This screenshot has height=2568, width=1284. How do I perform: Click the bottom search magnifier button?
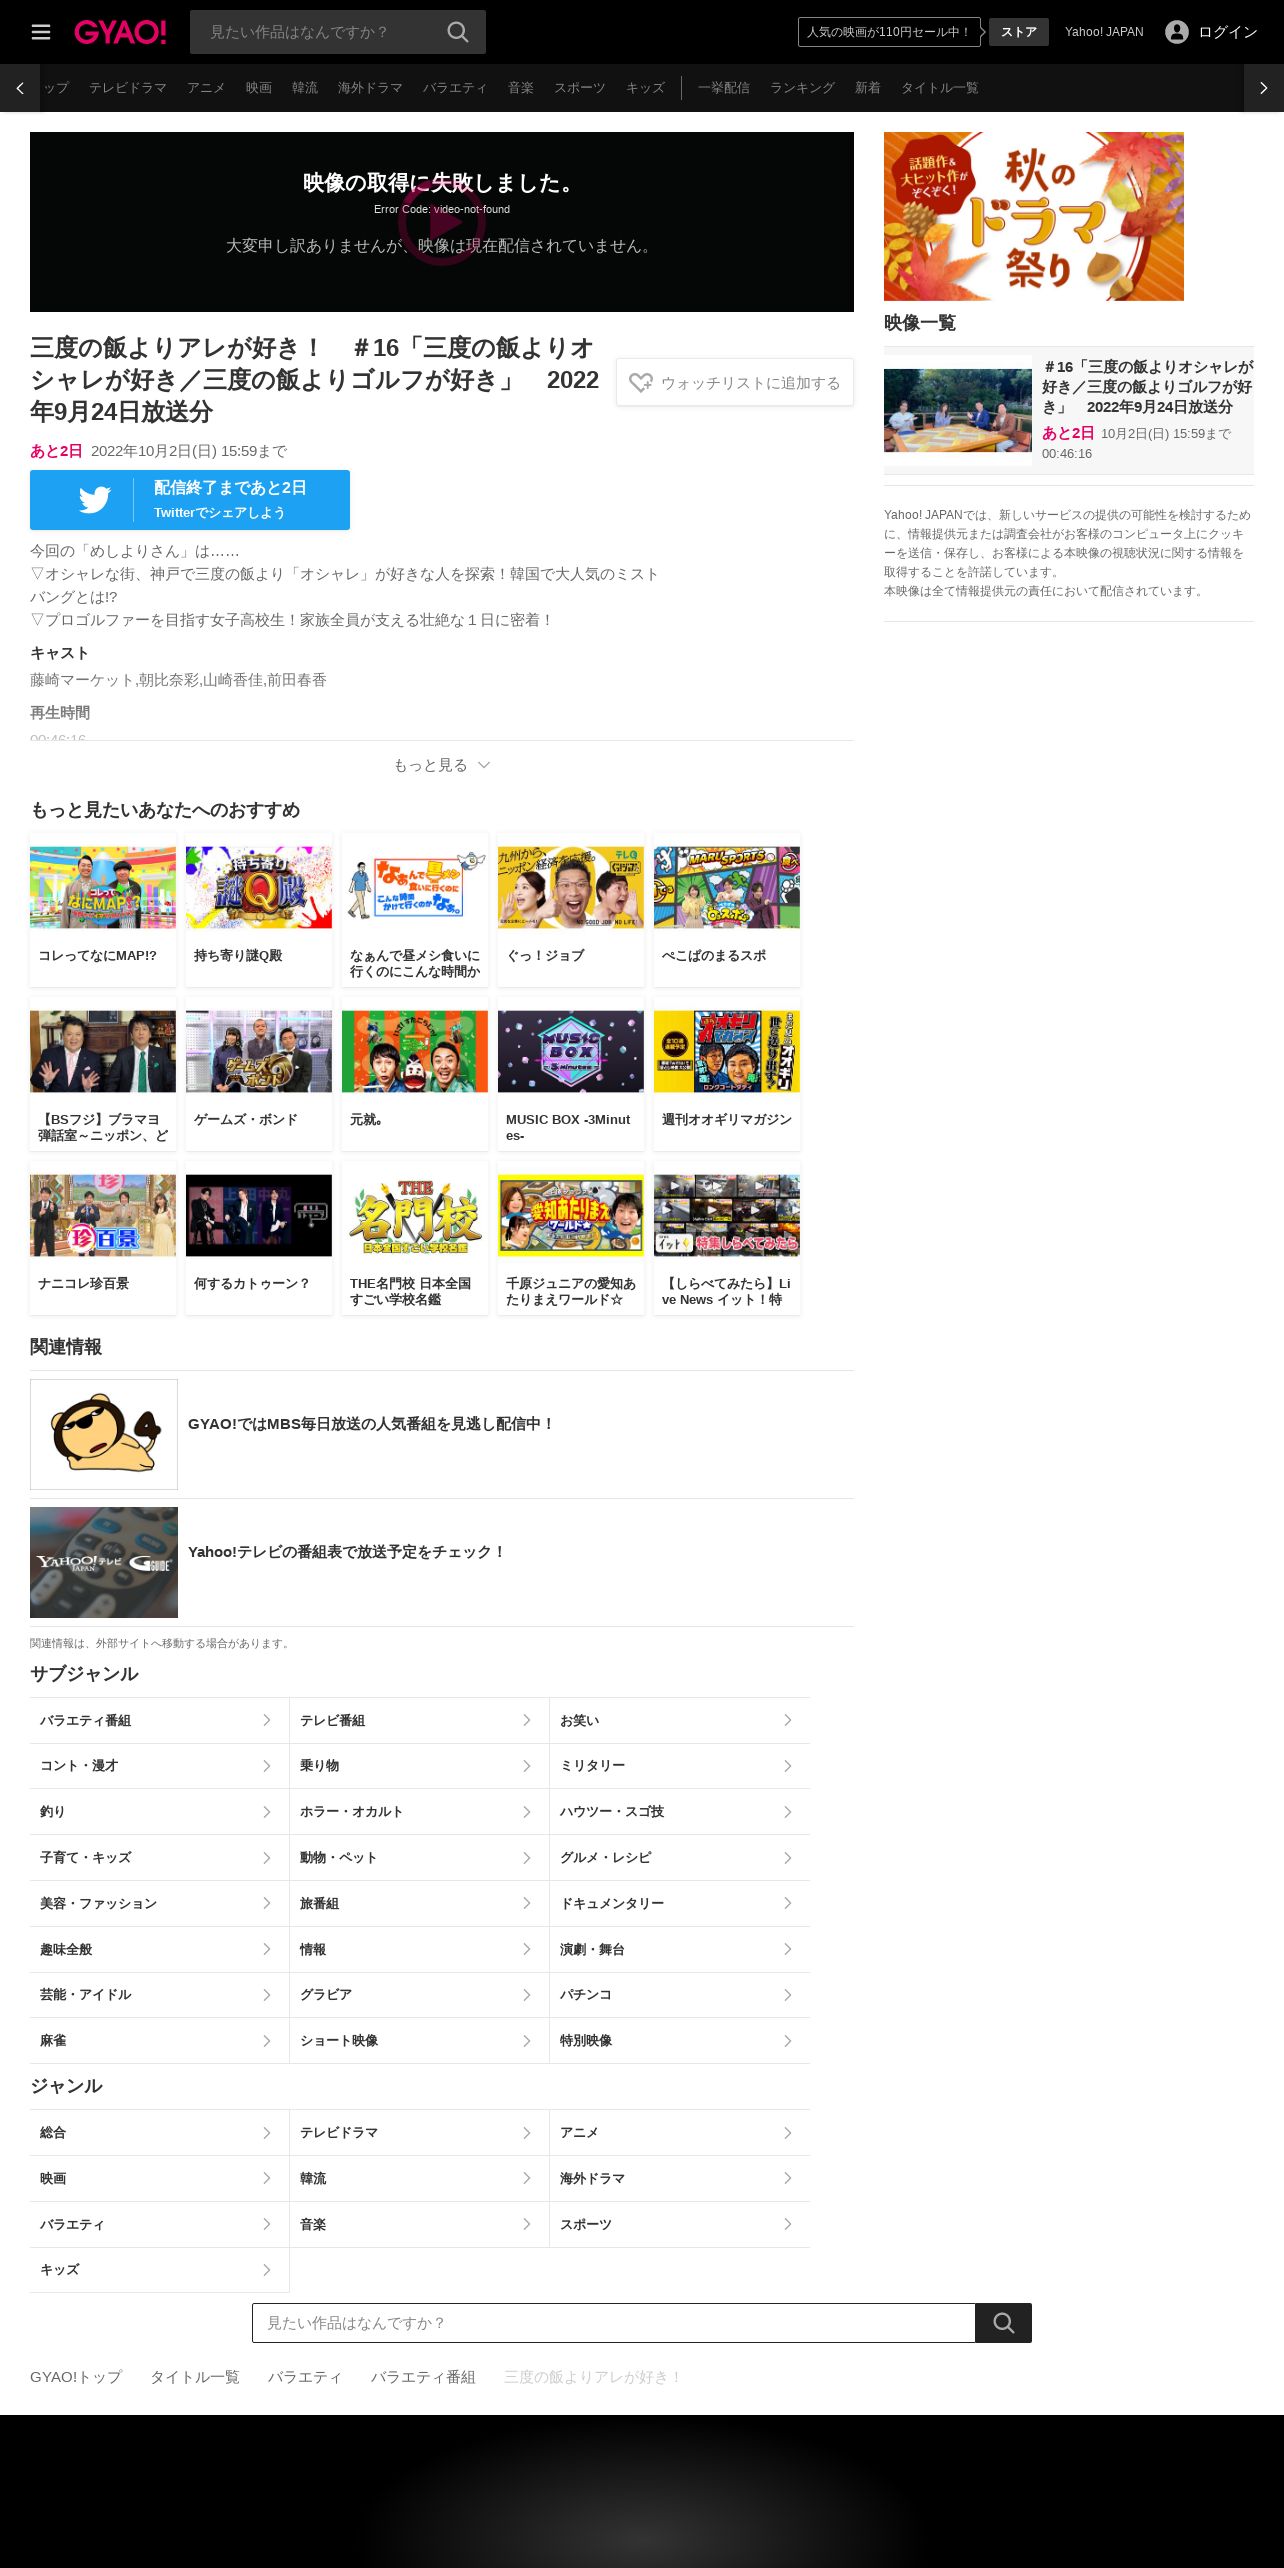tap(1004, 2323)
